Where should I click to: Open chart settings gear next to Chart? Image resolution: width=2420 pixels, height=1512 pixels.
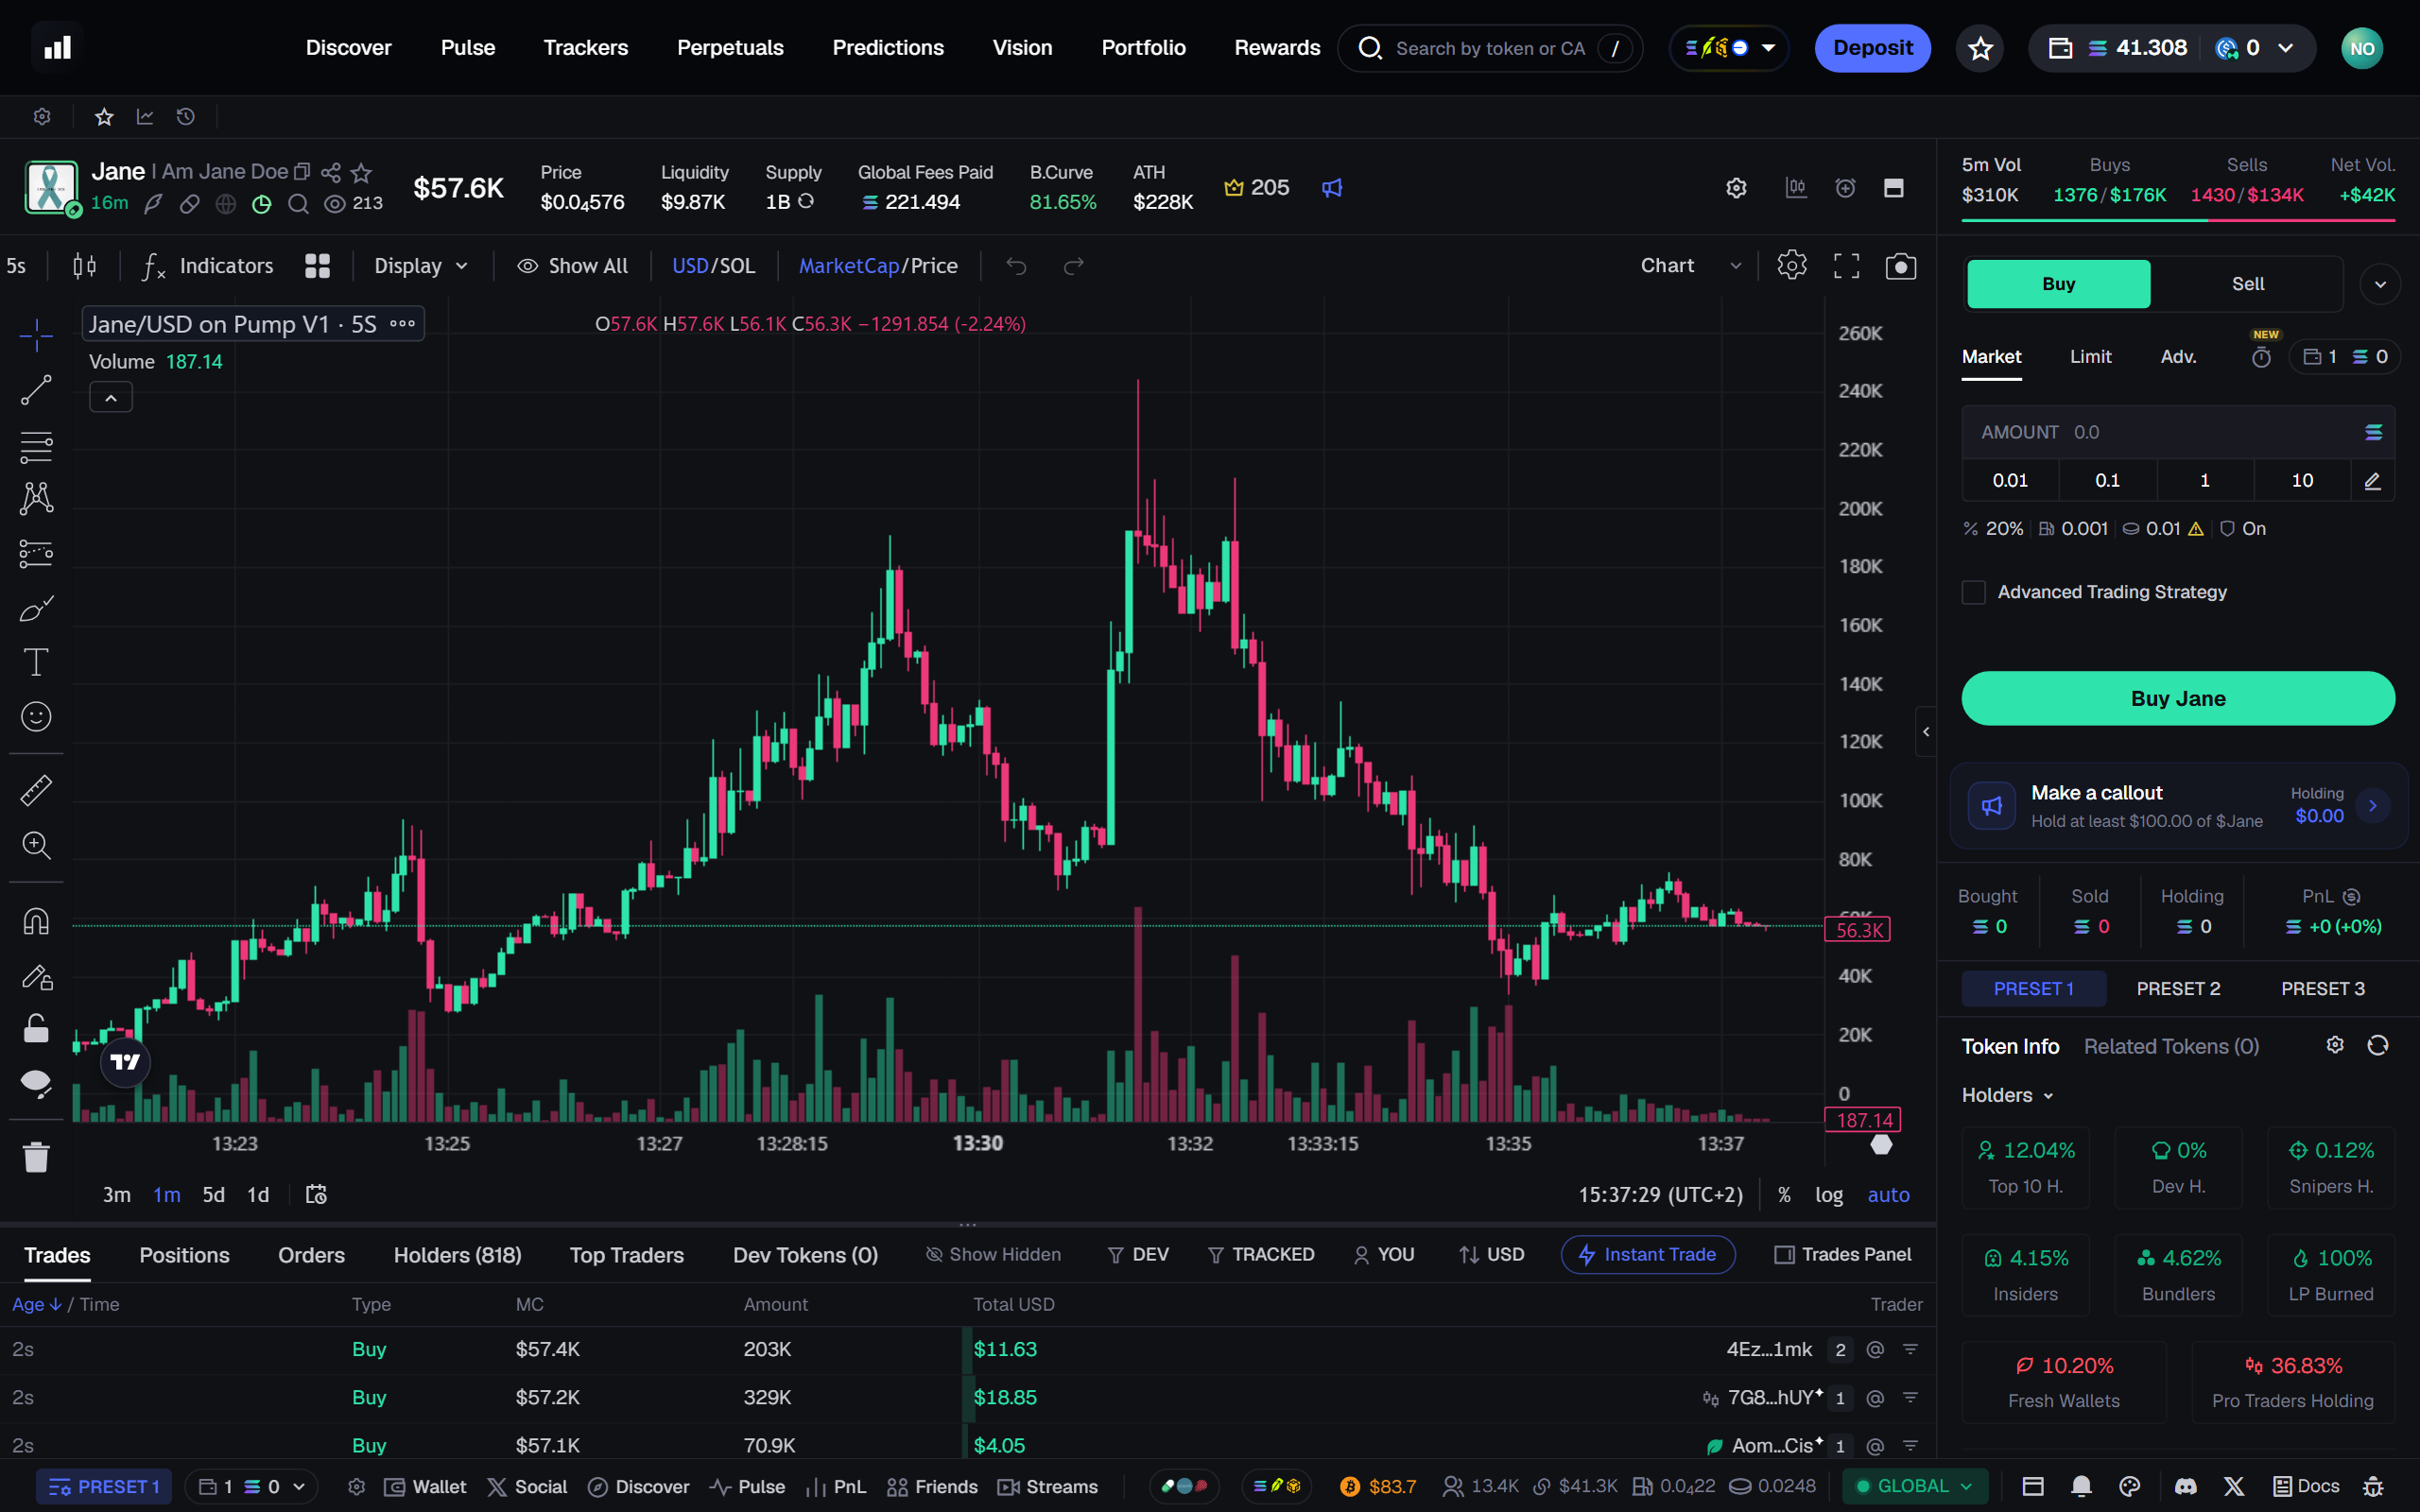1792,265
